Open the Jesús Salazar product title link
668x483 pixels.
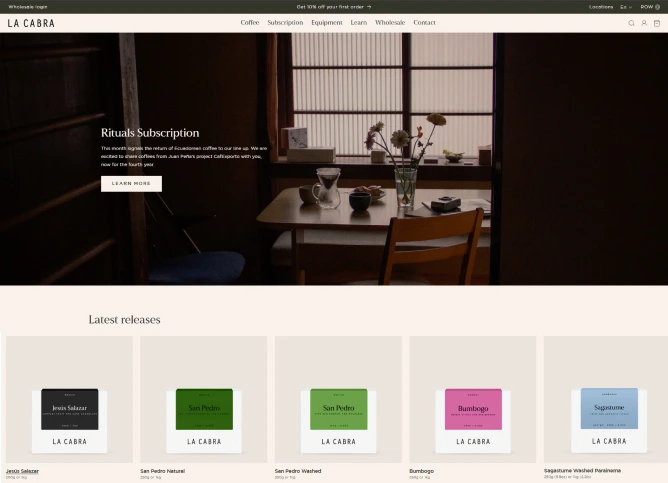pyautogui.click(x=22, y=471)
